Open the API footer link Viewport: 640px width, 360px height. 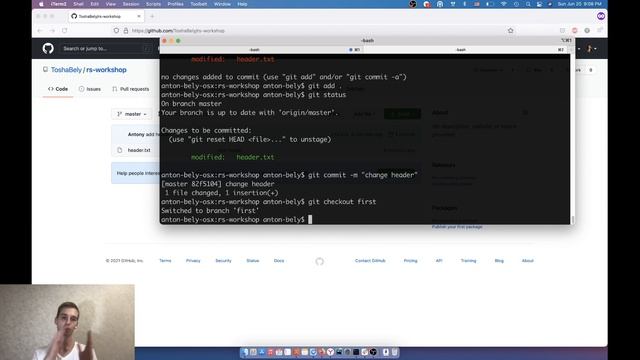439,260
